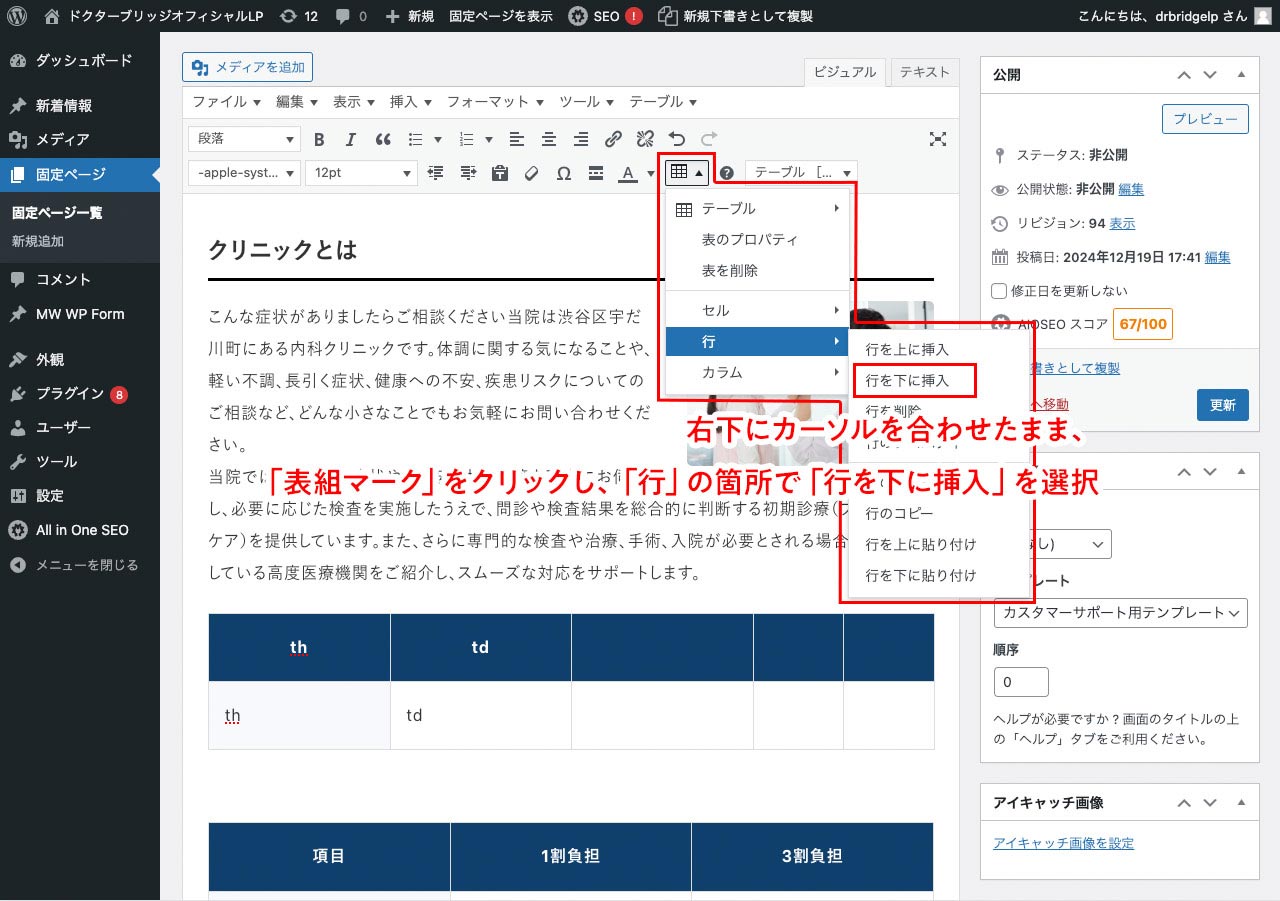Click the increase indent icon
The width and height of the screenshot is (1280, 901).
click(468, 173)
